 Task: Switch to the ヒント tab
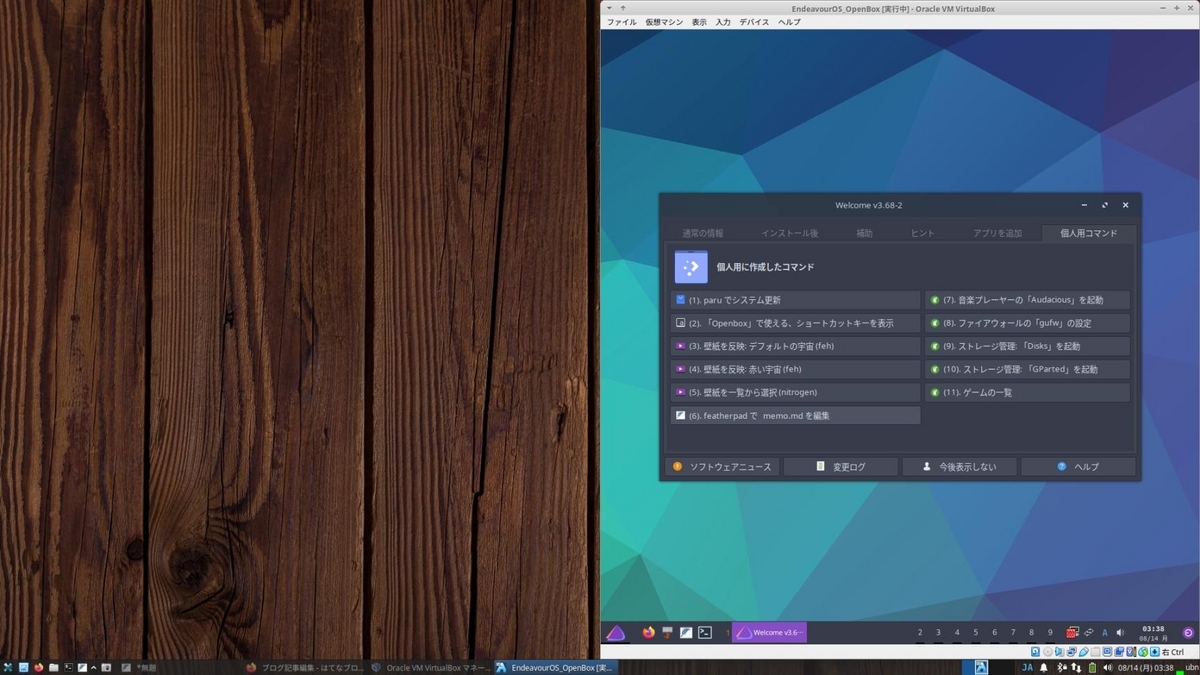point(922,233)
